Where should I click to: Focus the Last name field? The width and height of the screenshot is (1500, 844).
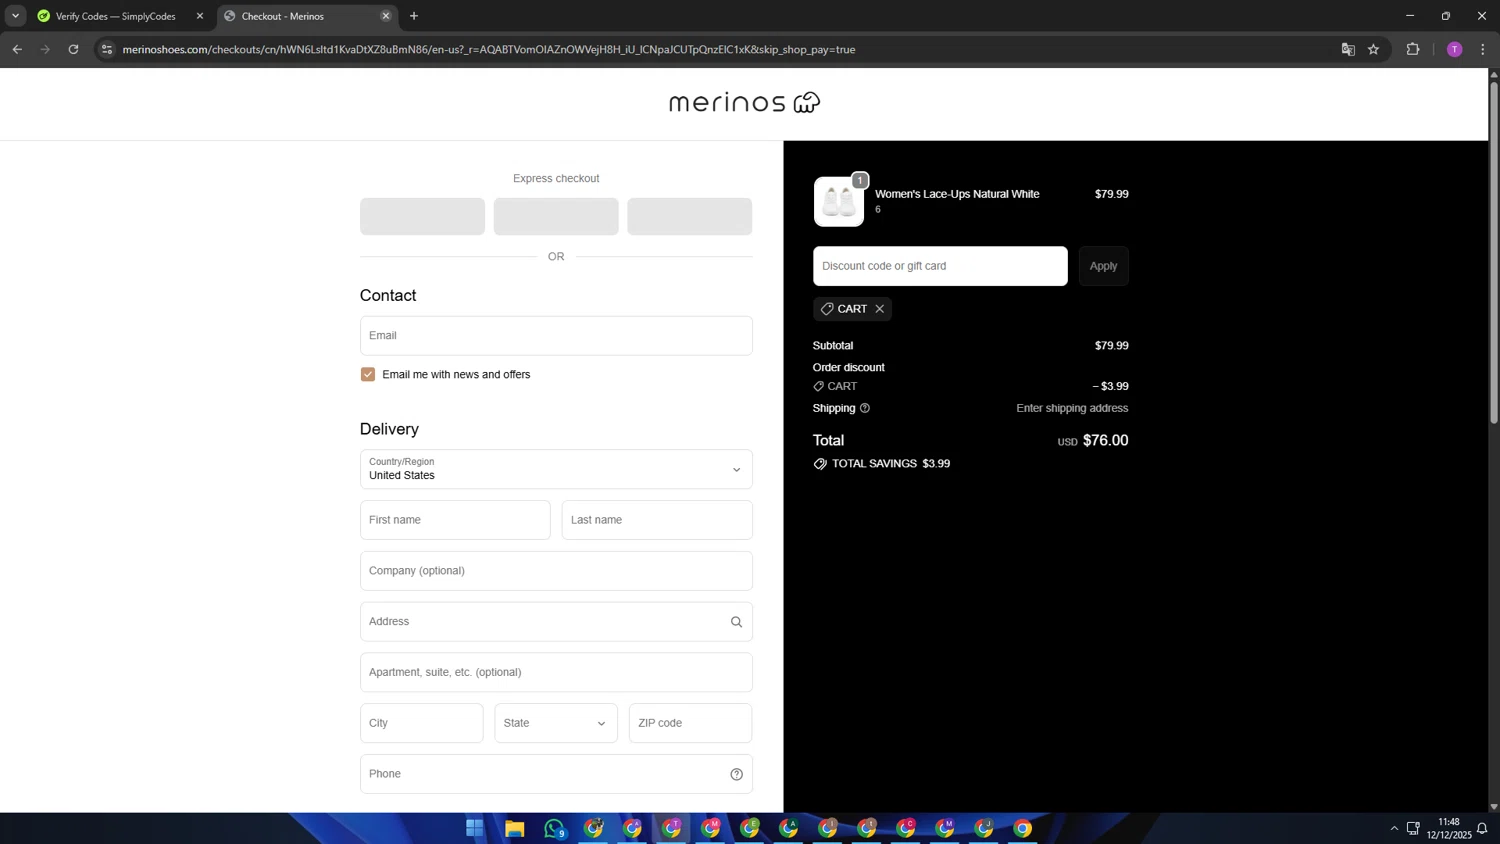coord(657,520)
